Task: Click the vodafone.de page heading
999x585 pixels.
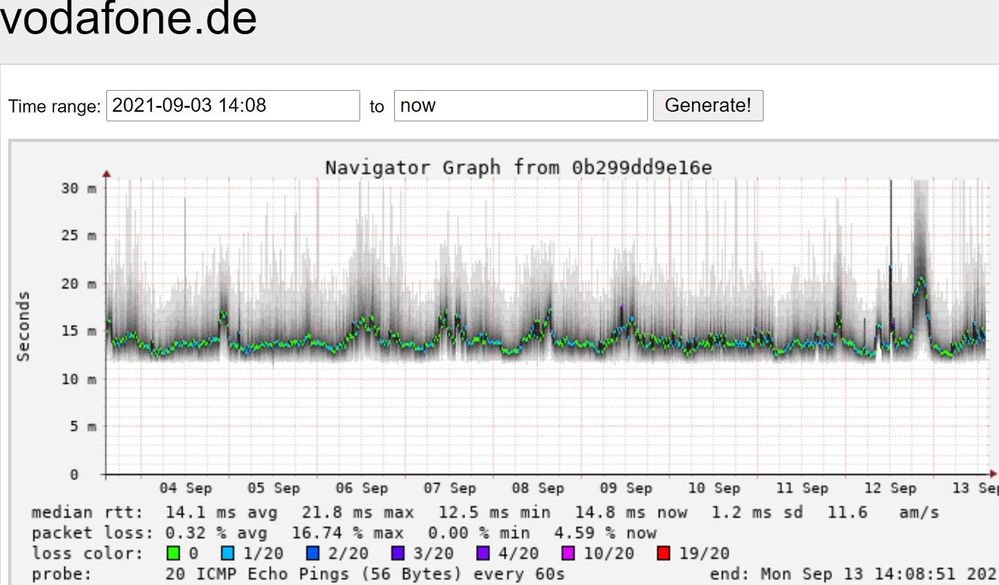Action: tap(128, 18)
